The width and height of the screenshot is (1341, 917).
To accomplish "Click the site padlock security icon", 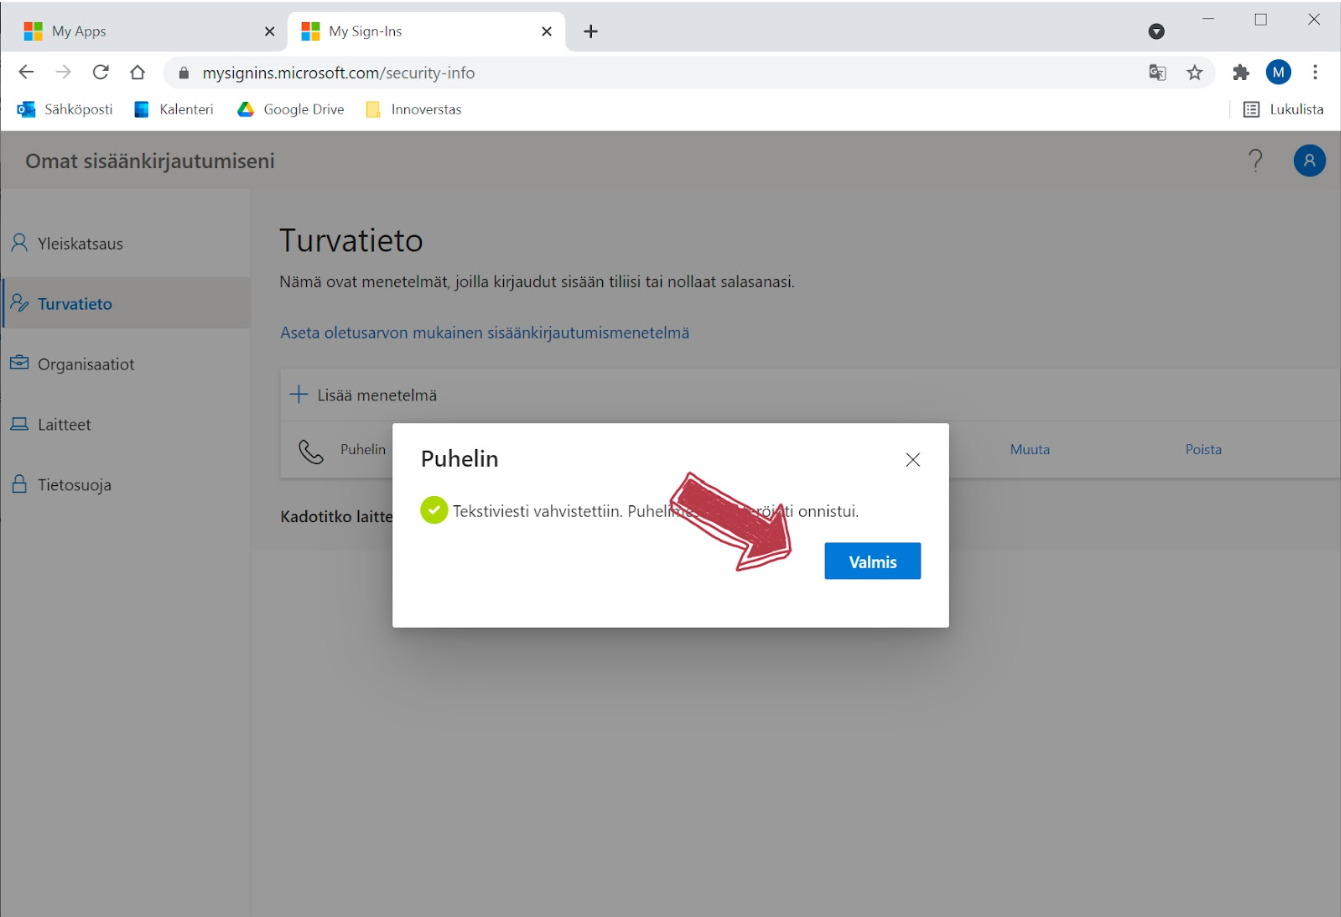I will click(x=183, y=73).
